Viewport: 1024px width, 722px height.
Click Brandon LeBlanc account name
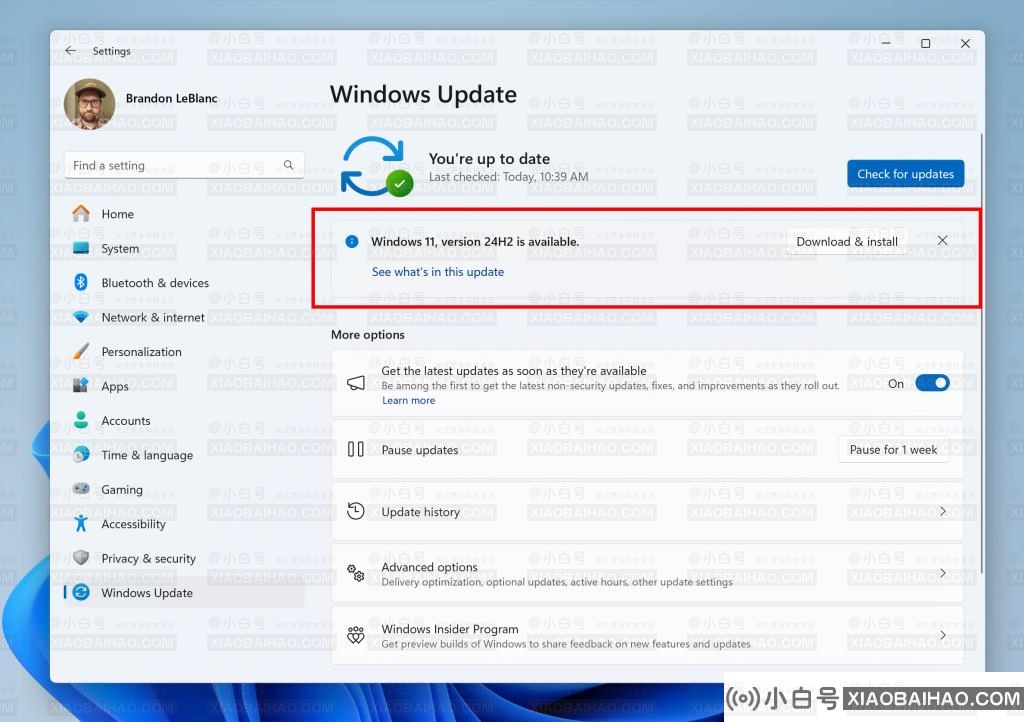pos(172,99)
